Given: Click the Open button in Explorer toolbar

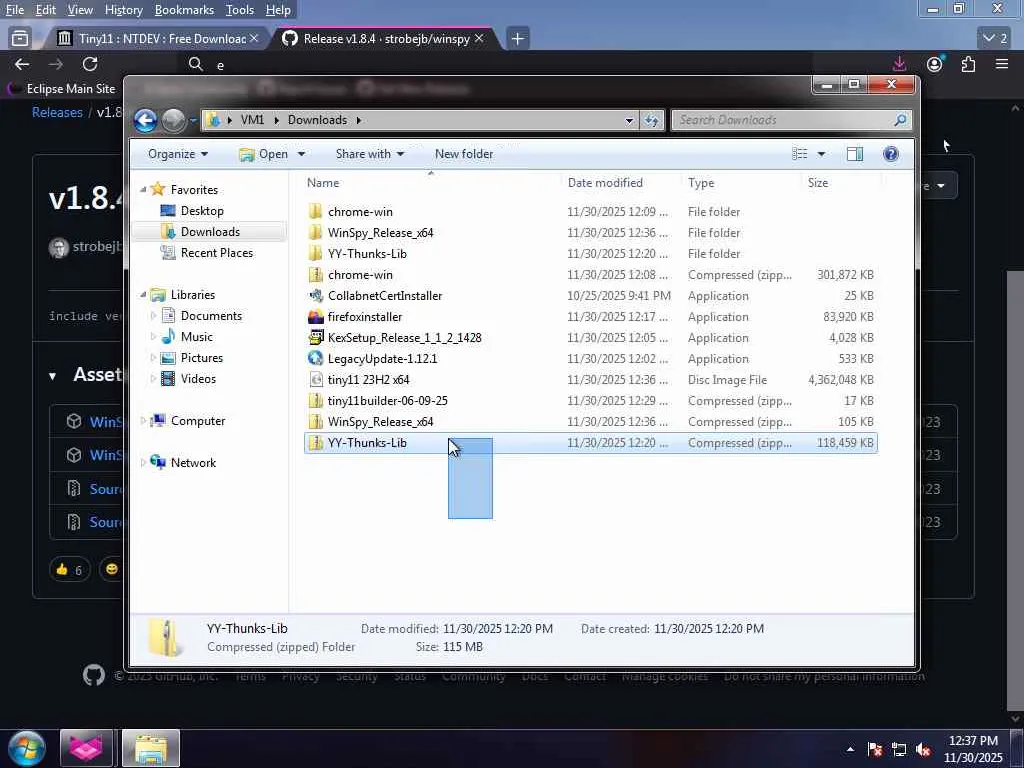Looking at the screenshot, I should click(264, 154).
